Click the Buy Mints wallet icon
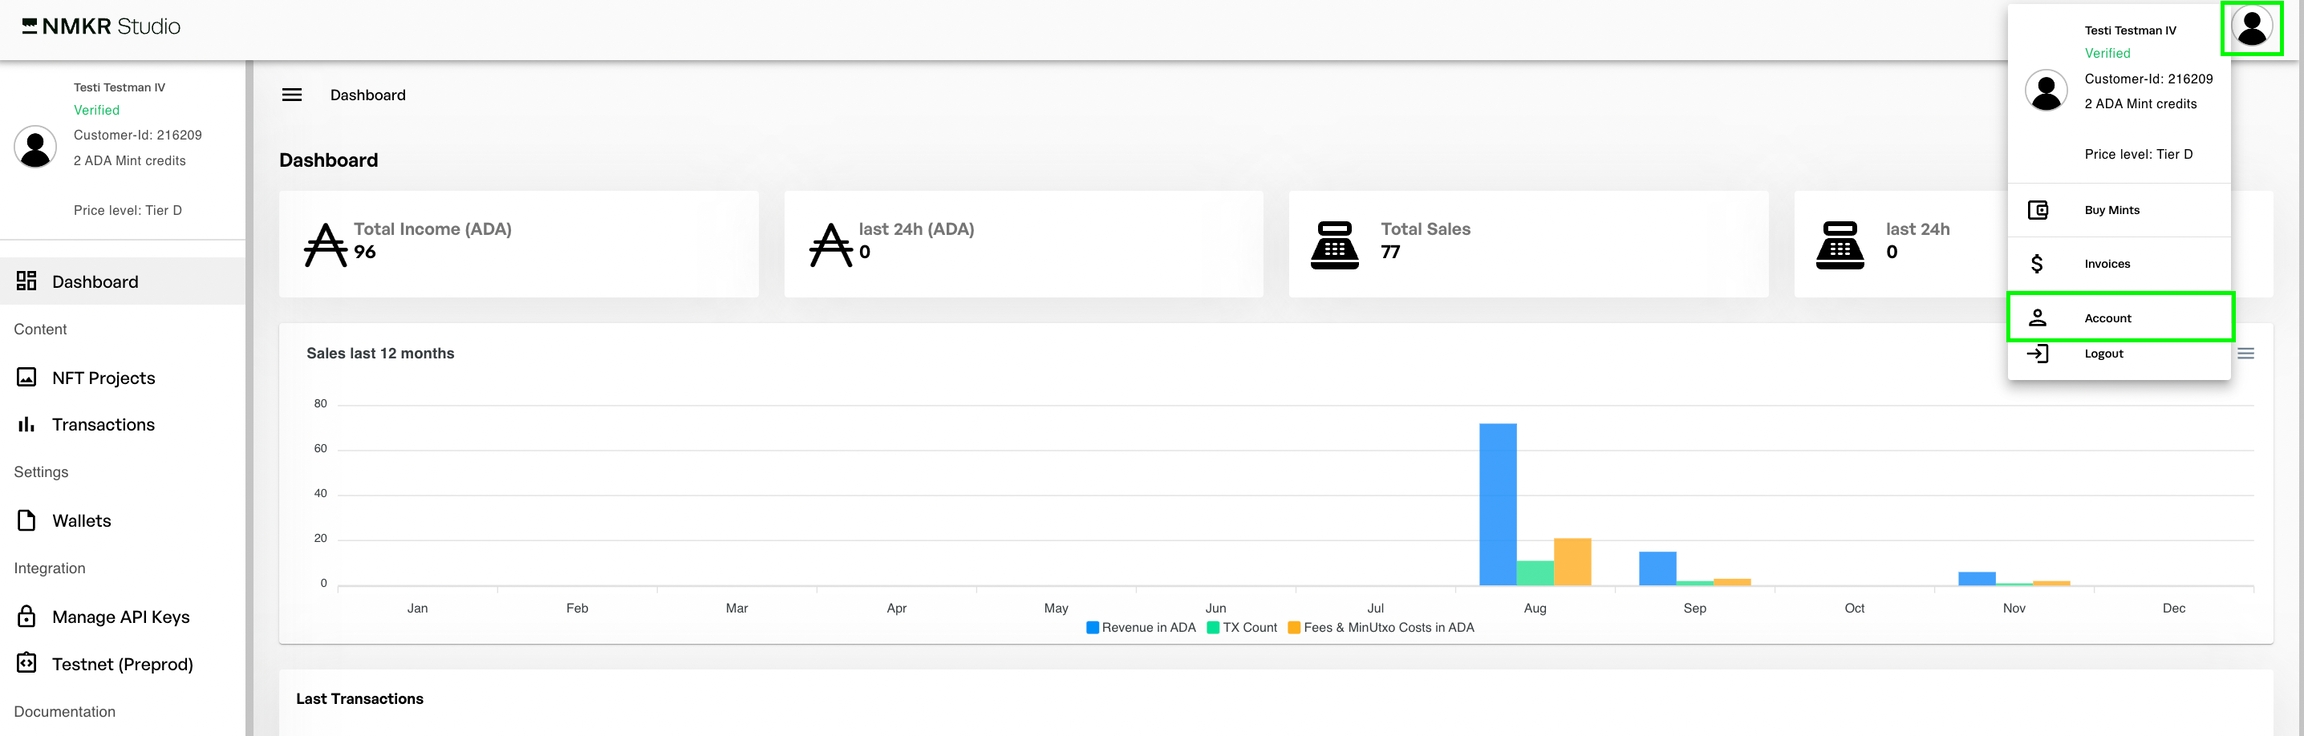Screen dimensions: 2304x736 2037,210
